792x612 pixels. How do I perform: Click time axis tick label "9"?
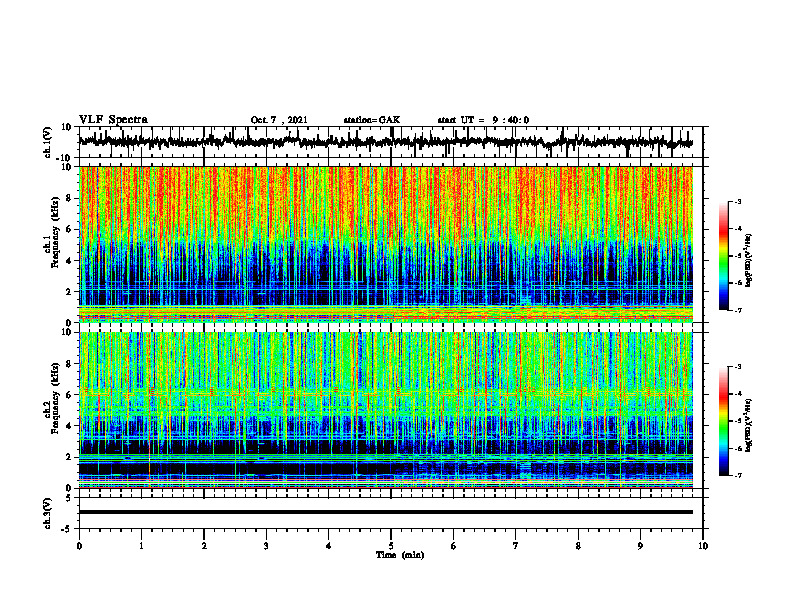click(x=640, y=546)
